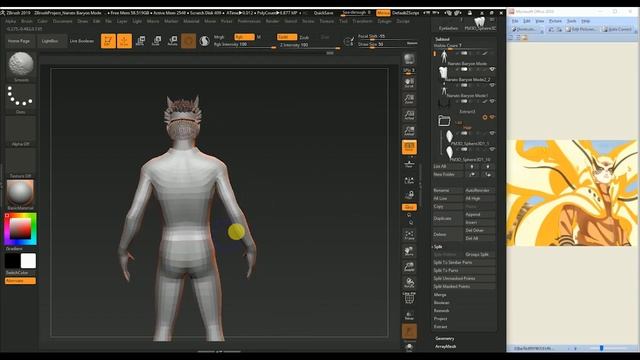The height and width of the screenshot is (360, 640).
Task: Select the Draw mode icon next to Edit
Action: pos(124,41)
